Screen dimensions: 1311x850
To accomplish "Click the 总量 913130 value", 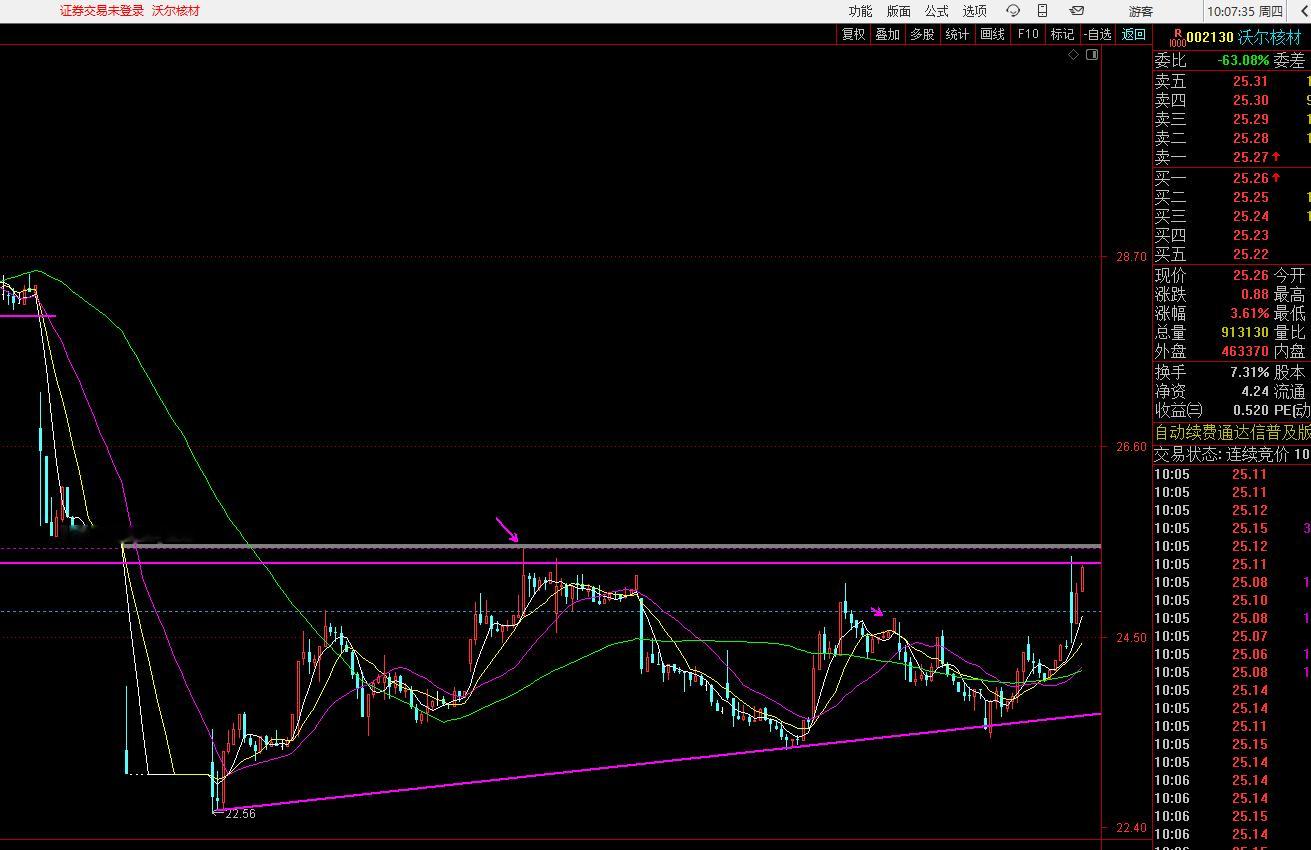I will point(1244,332).
